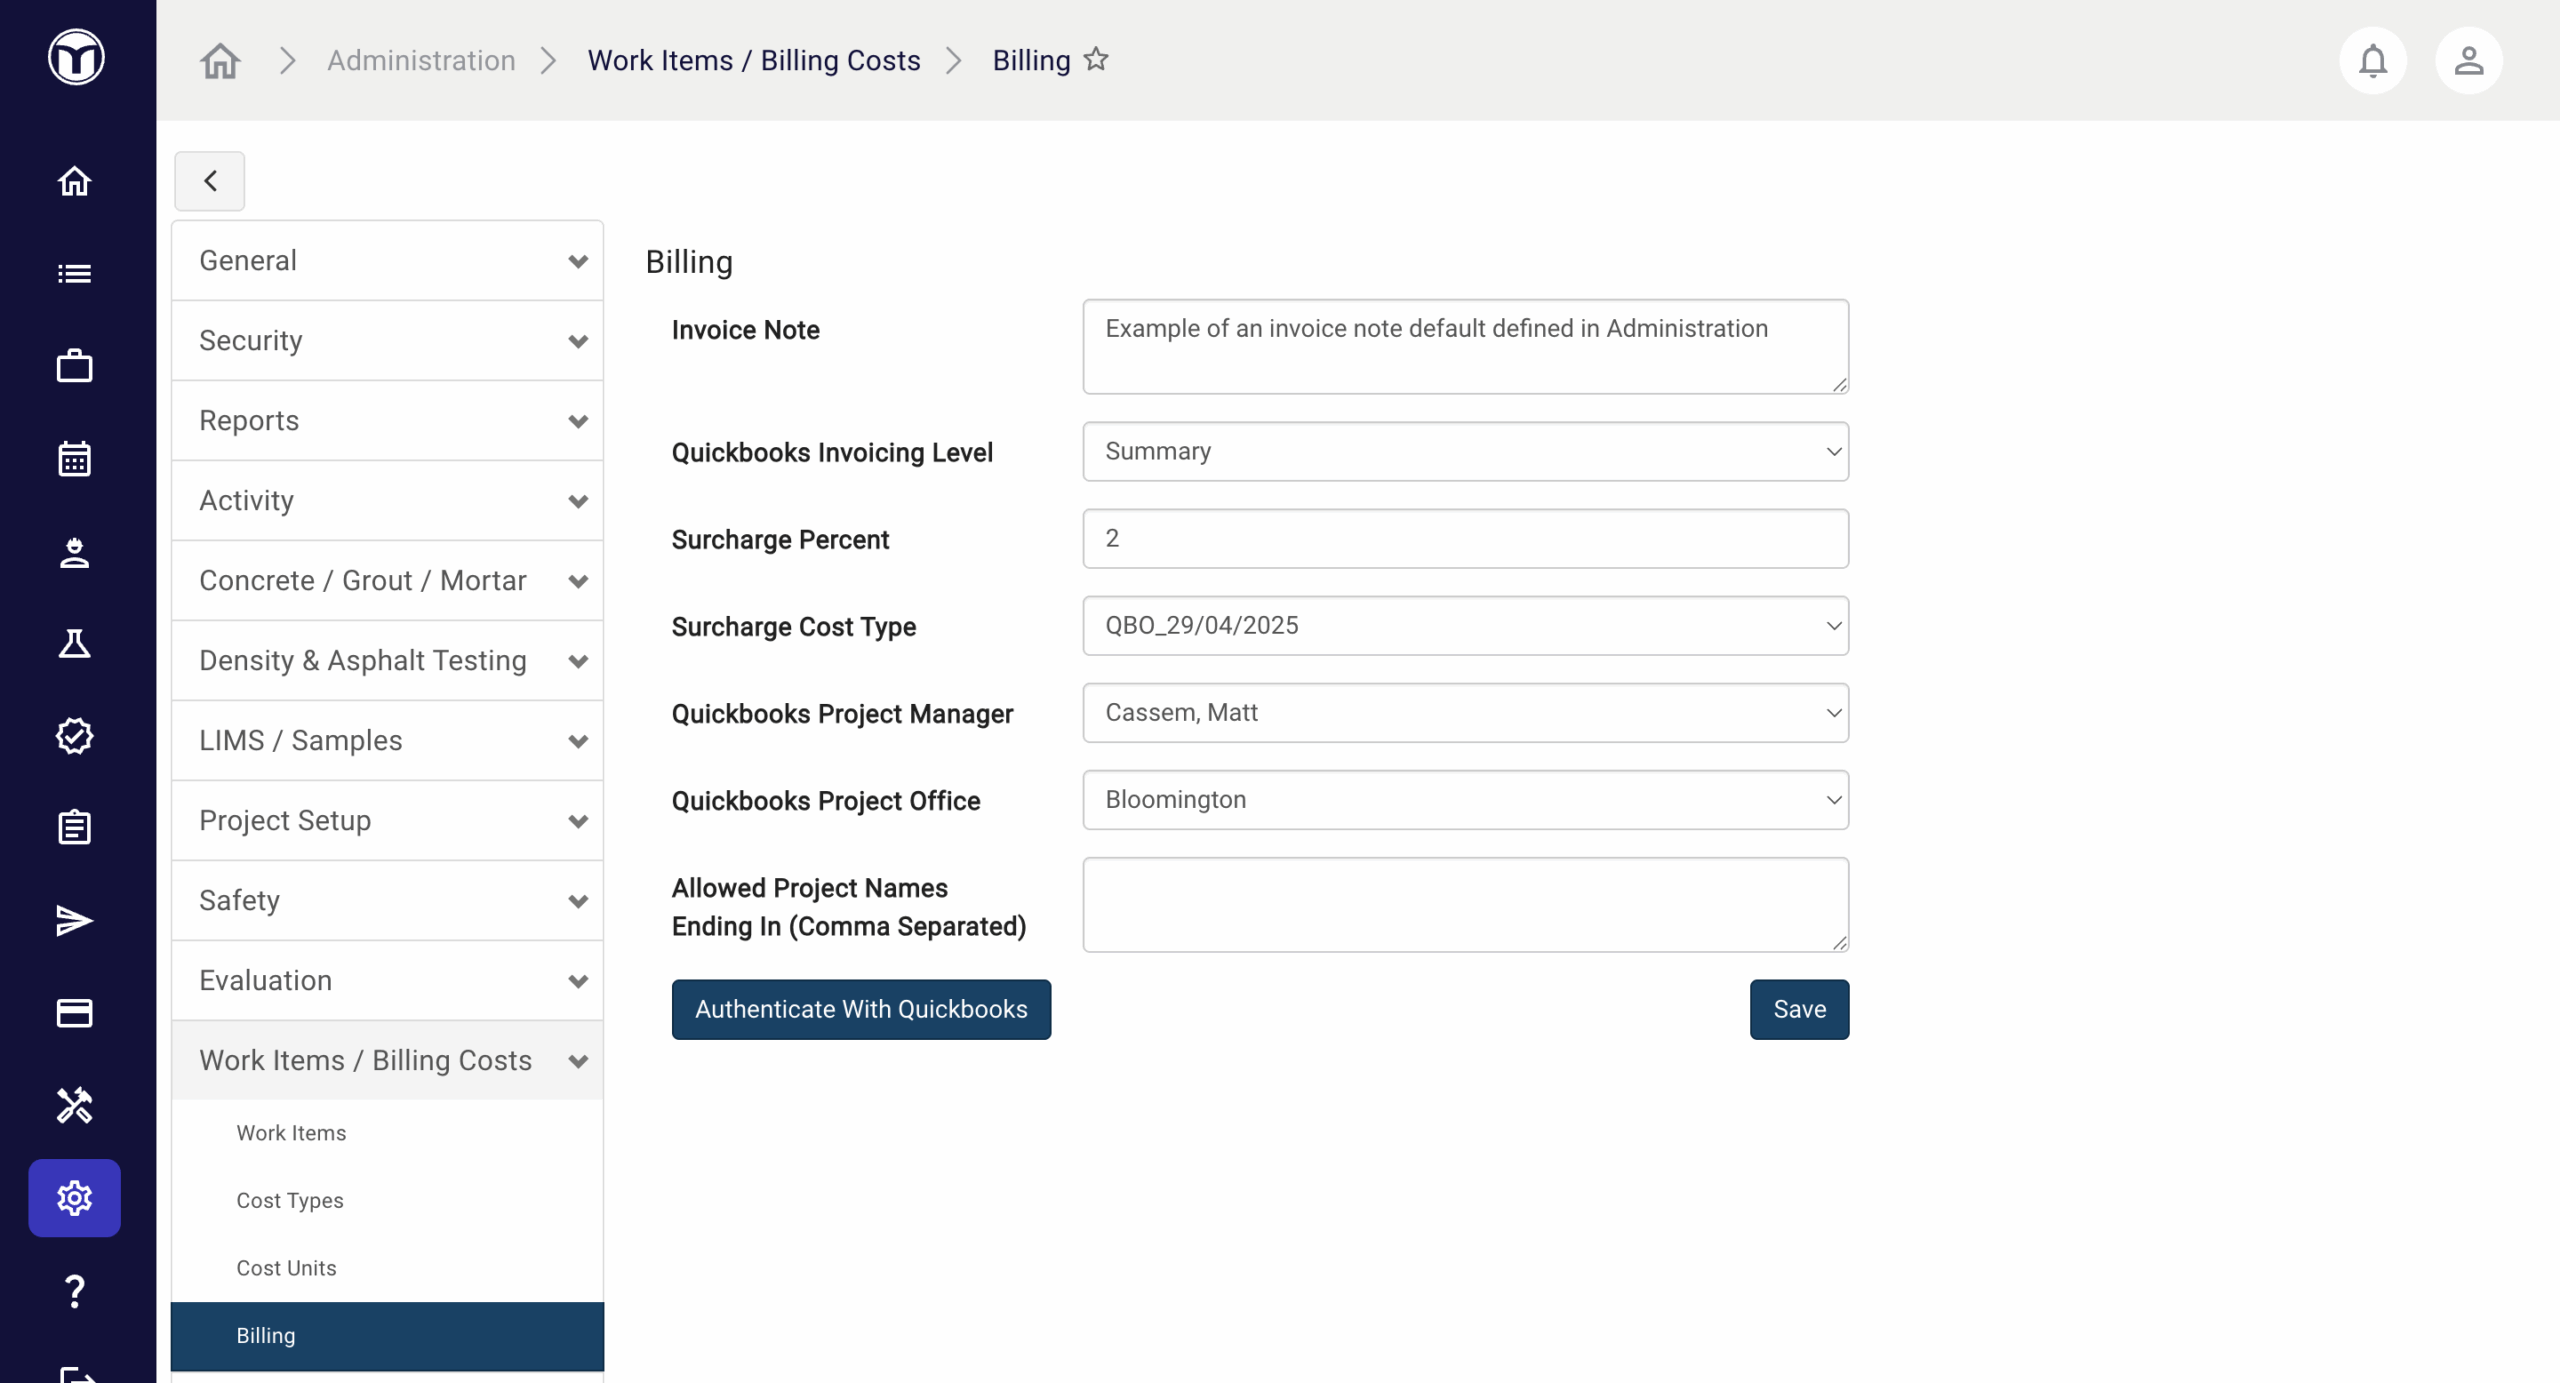Open notifications bell

point(2373,61)
